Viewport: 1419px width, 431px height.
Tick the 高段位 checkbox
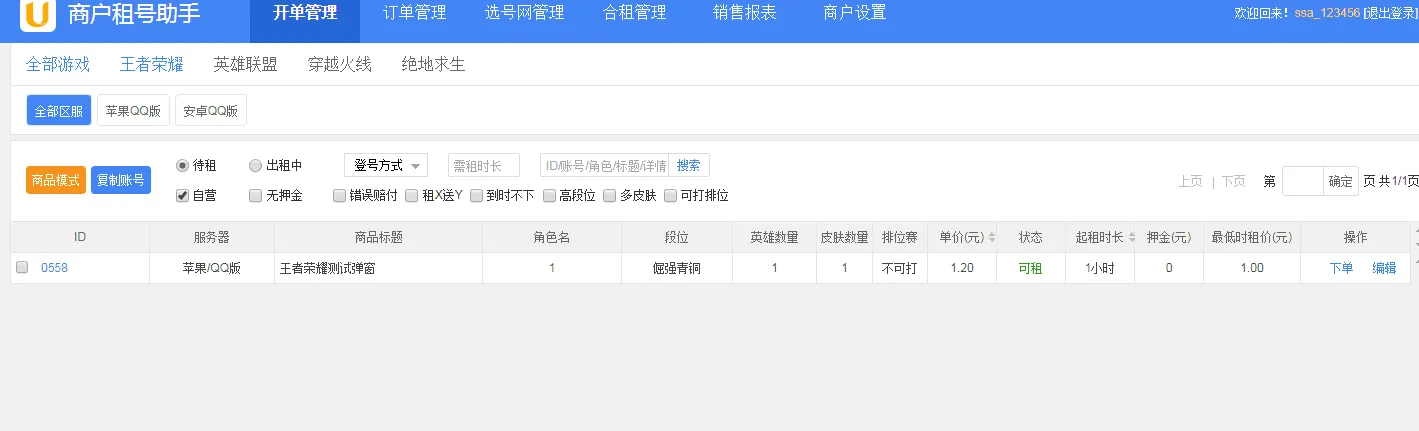pos(549,196)
